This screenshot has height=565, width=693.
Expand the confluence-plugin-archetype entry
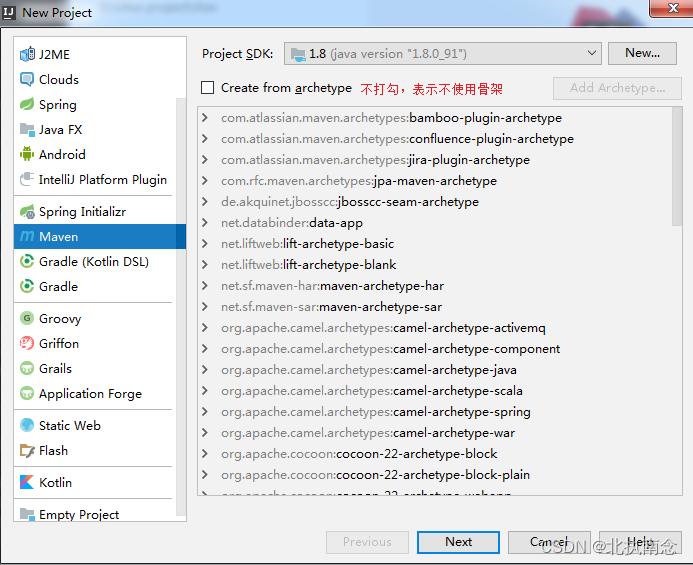click(x=205, y=139)
